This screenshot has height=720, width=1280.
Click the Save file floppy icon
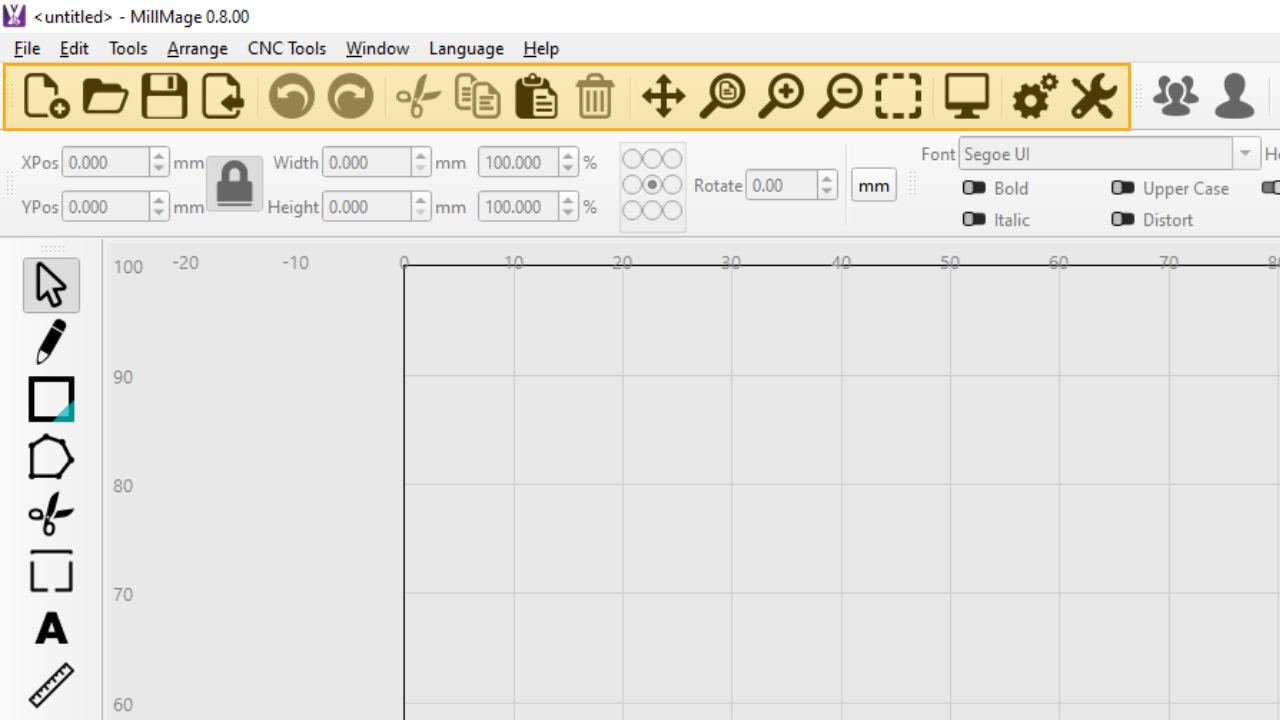point(164,97)
